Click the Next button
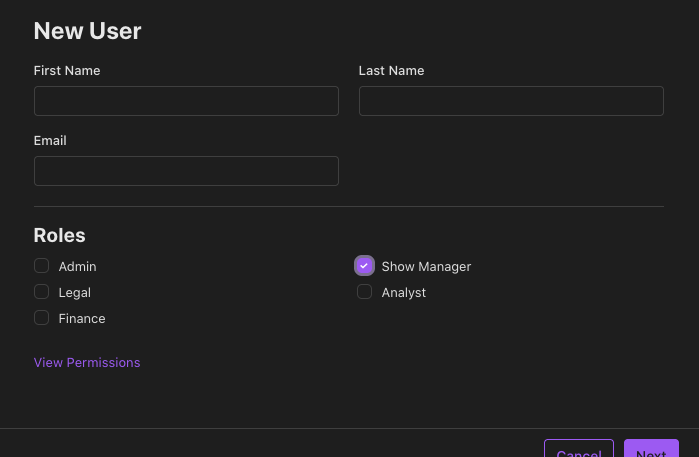 pyautogui.click(x=651, y=449)
